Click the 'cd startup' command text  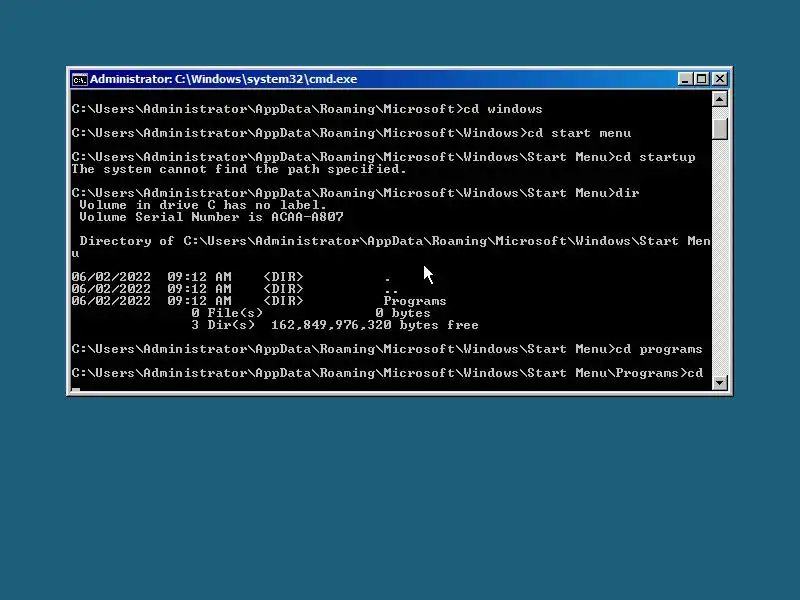pyautogui.click(x=655, y=157)
